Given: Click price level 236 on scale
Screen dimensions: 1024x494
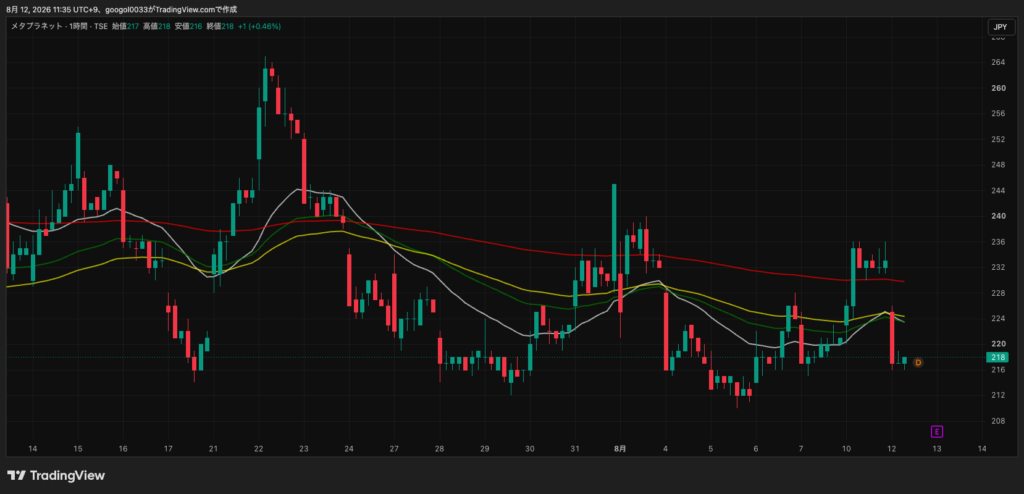Looking at the screenshot, I should pos(998,242).
